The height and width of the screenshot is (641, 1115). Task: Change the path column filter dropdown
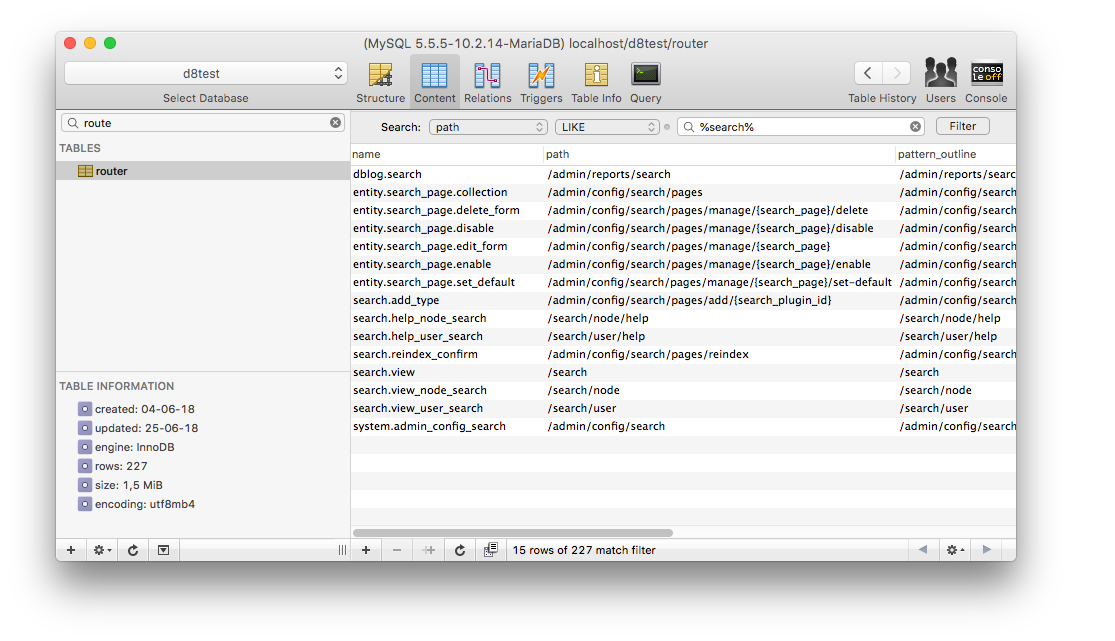click(x=490, y=126)
